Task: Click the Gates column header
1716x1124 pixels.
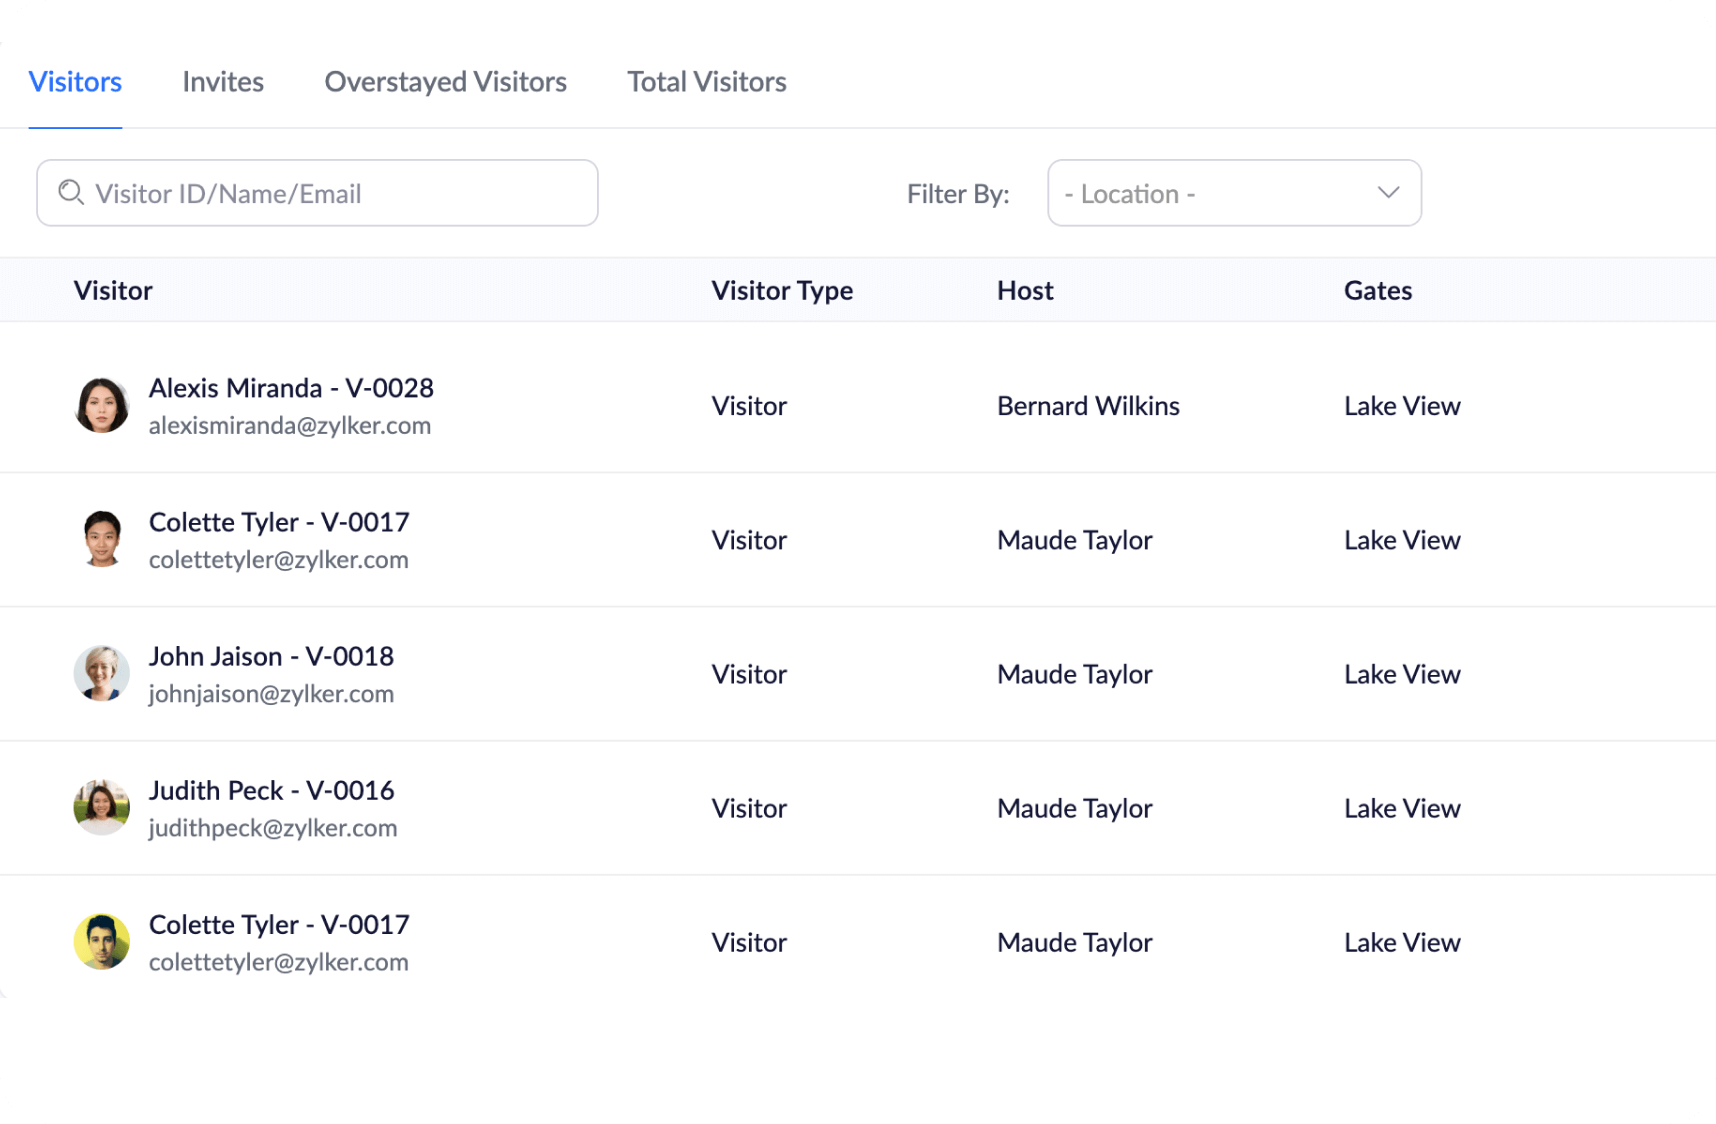Action: [x=1377, y=291]
